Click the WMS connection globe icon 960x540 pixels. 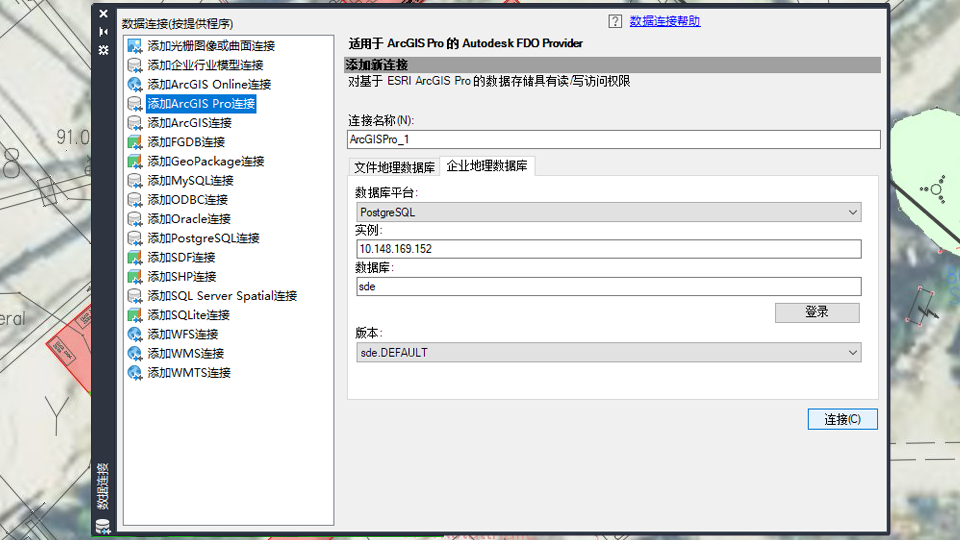pyautogui.click(x=135, y=353)
